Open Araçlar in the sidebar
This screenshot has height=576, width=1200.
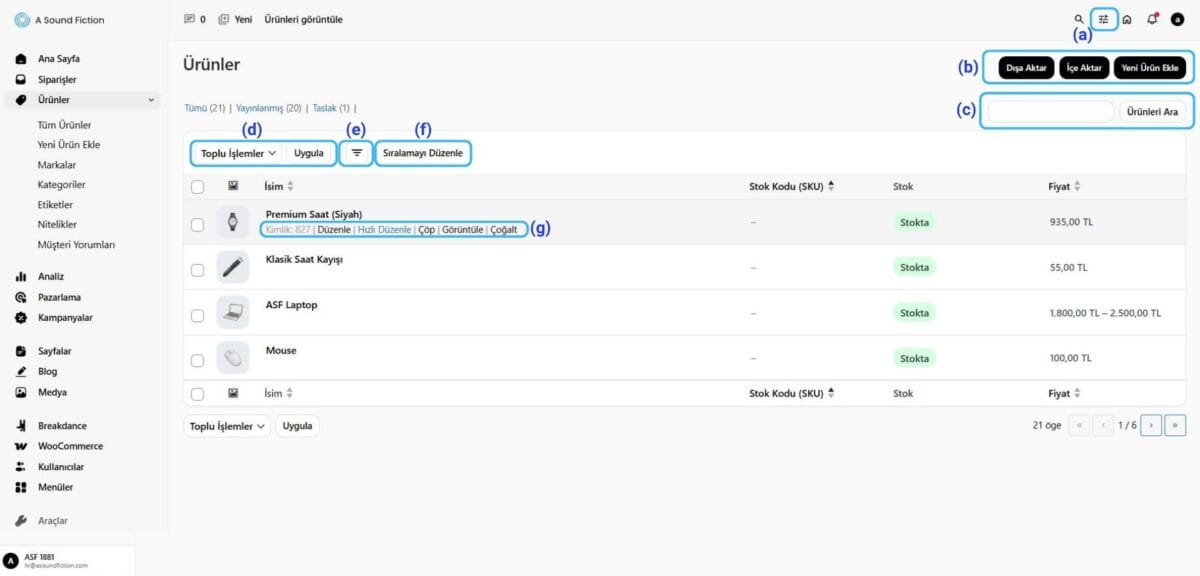pyautogui.click(x=54, y=521)
